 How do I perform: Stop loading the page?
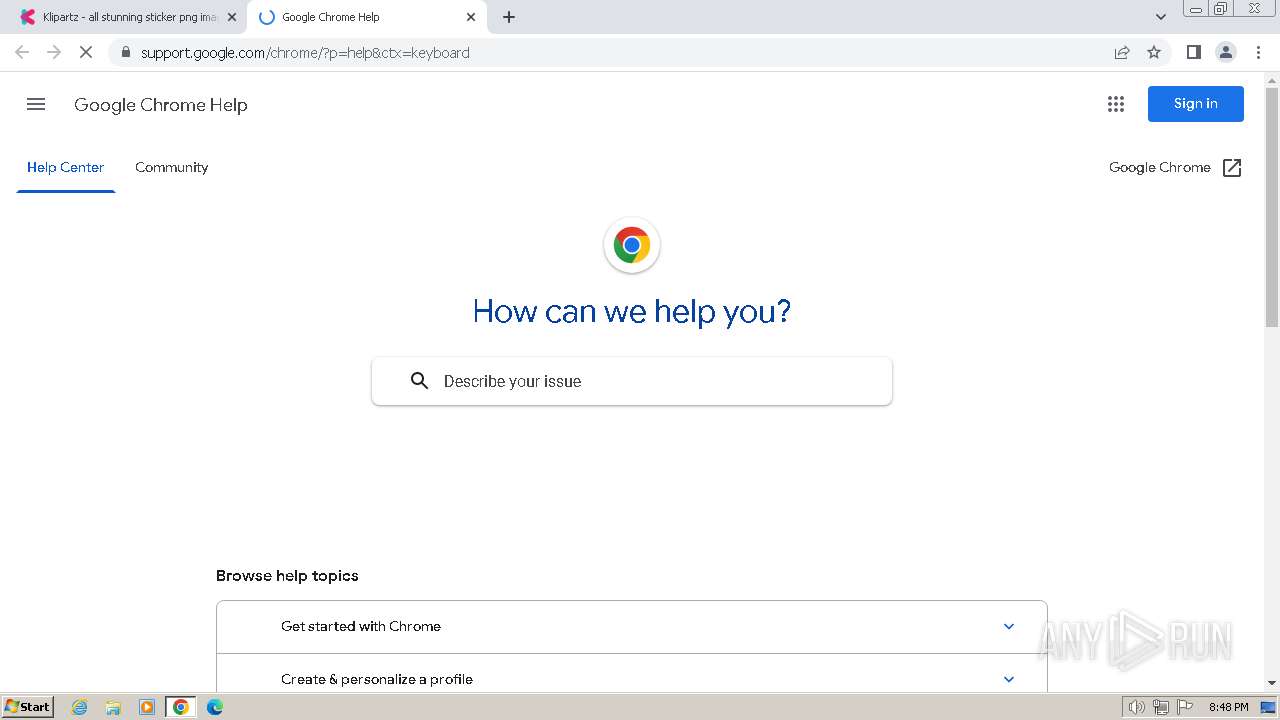pyautogui.click(x=86, y=53)
